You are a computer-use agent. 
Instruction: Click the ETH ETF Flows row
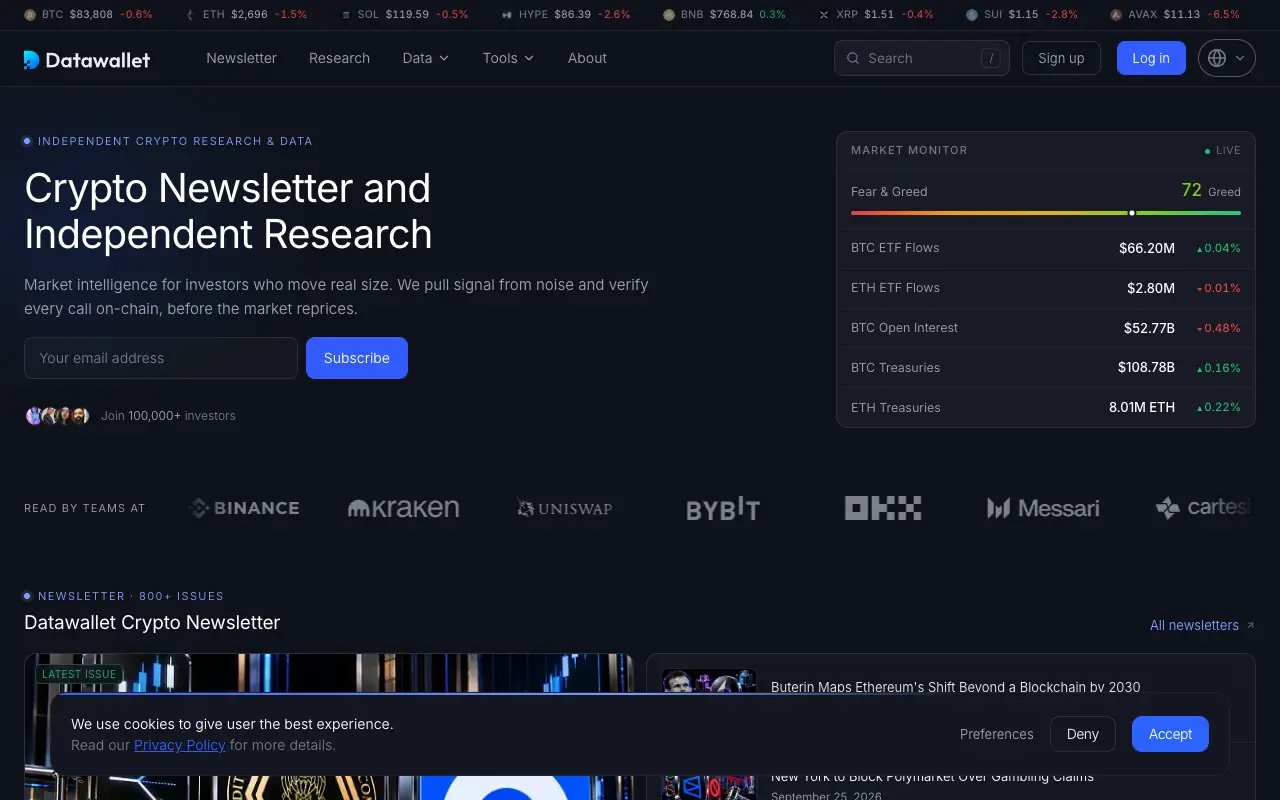tap(1046, 288)
